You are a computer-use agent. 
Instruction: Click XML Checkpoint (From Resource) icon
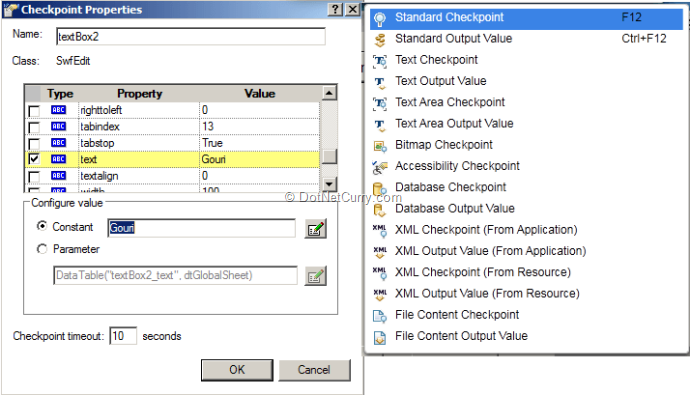379,273
